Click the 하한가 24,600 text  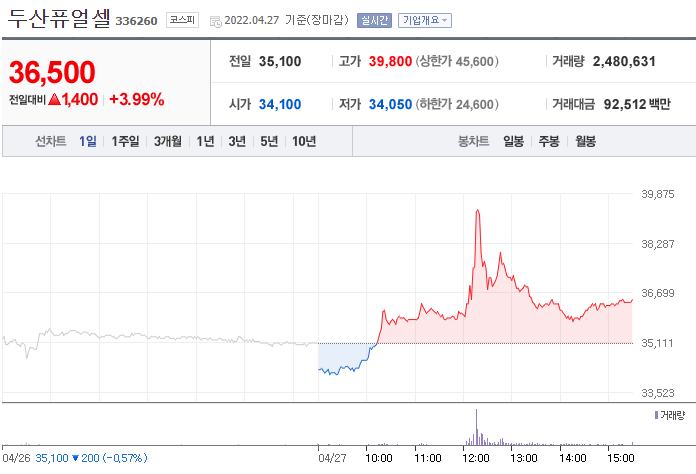457,104
